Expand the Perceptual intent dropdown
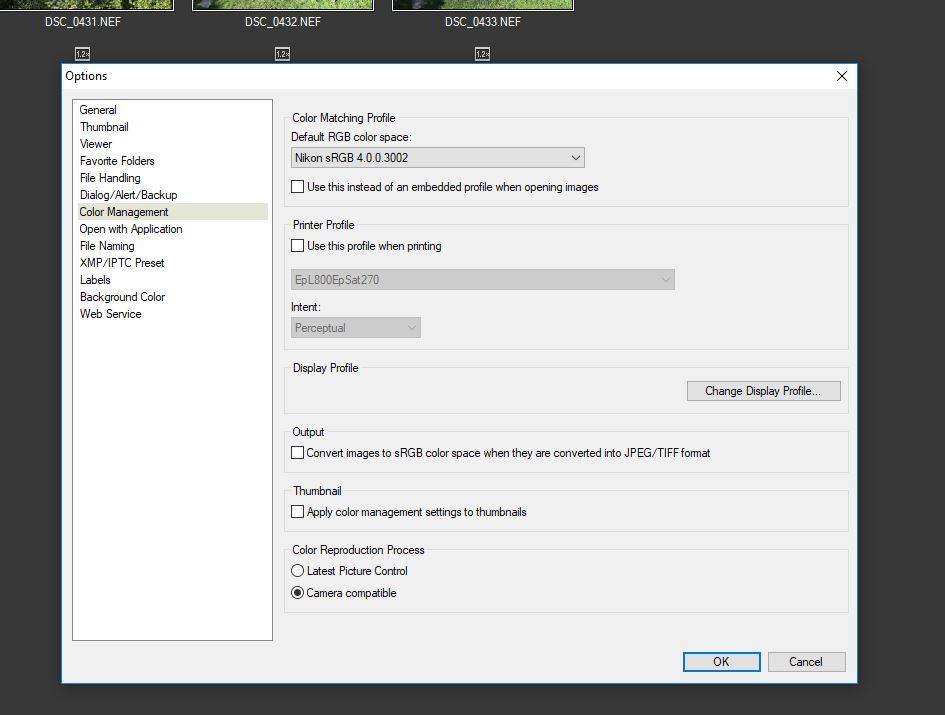 point(356,328)
